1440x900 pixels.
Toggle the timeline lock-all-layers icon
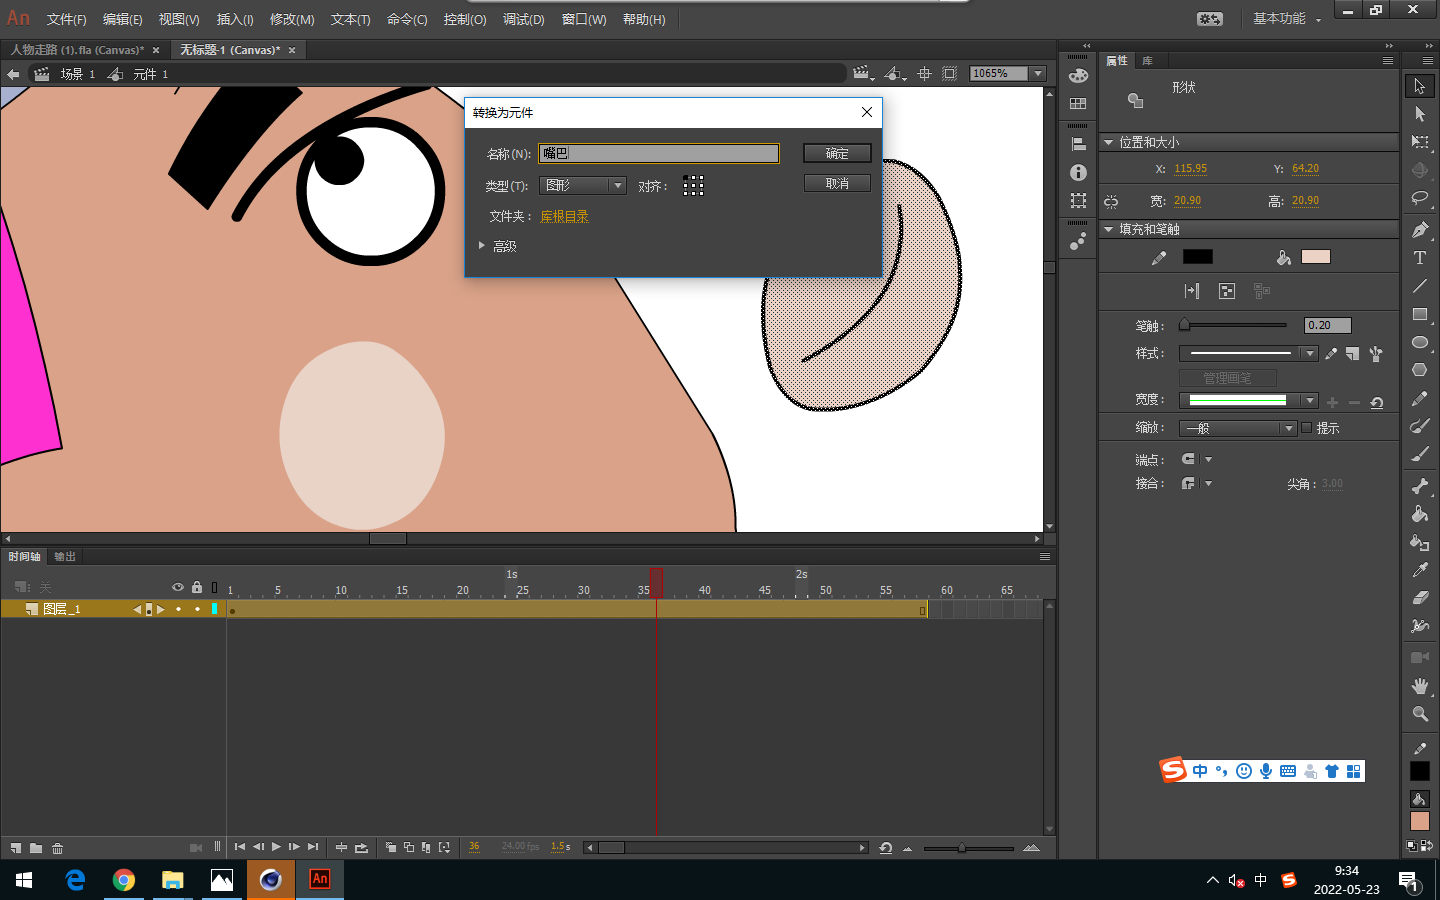197,587
